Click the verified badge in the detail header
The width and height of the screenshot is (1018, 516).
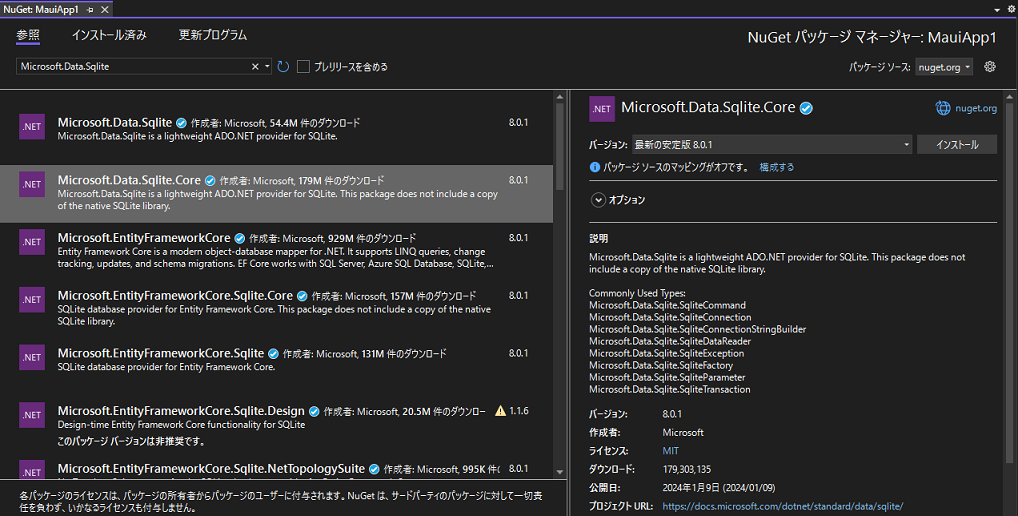point(806,108)
